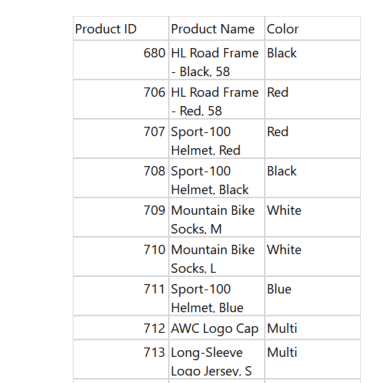The width and height of the screenshot is (385, 383).
Task: Select the HL Road Frame - Red, 58 cell
Action: (x=217, y=99)
